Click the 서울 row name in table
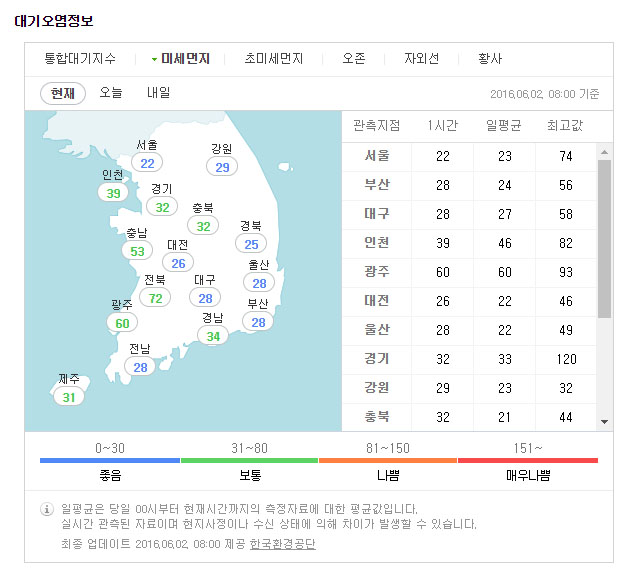The height and width of the screenshot is (570, 628). tap(376, 155)
